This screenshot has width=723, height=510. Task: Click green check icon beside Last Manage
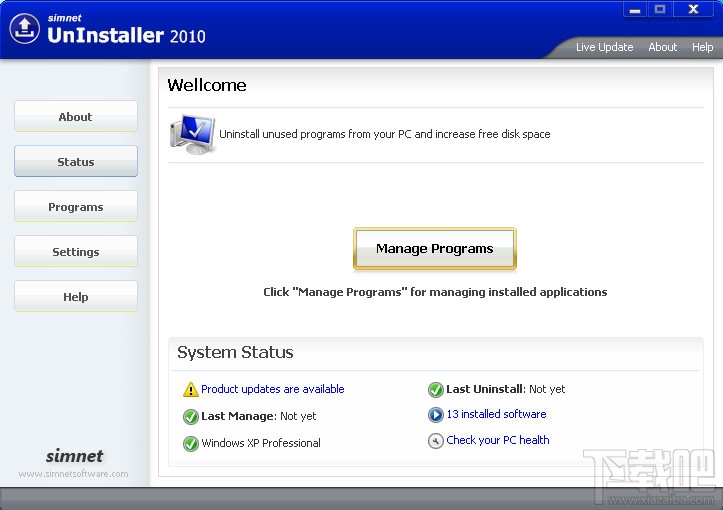coord(190,417)
